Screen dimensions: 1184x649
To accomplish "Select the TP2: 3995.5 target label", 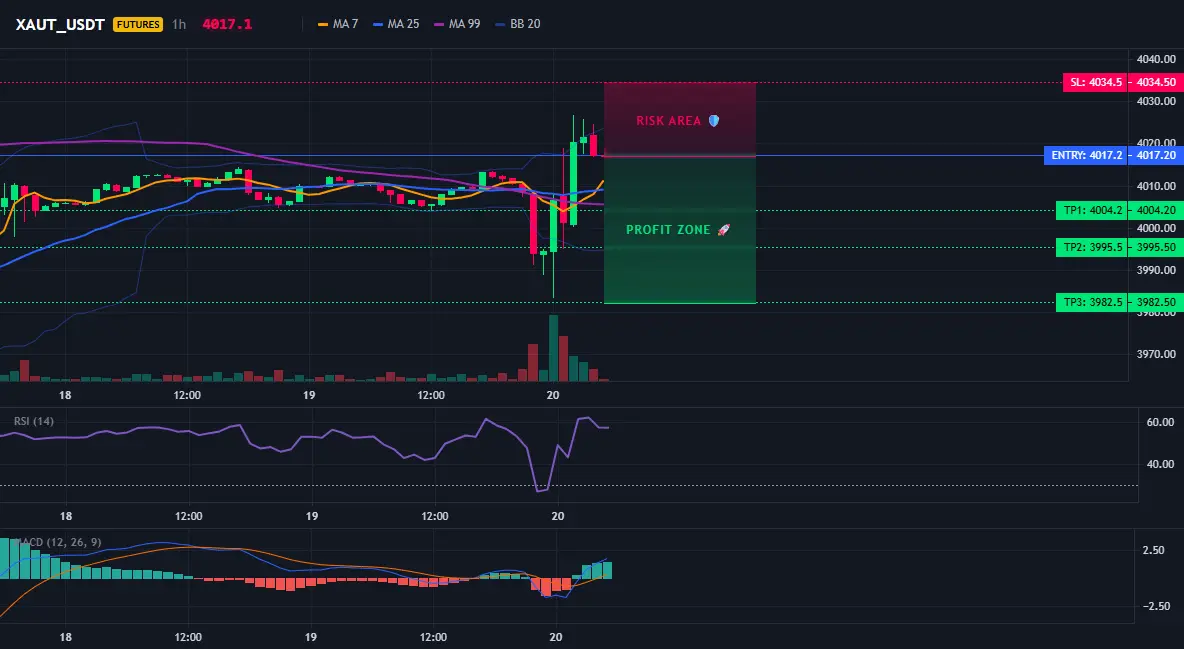I will point(1092,247).
